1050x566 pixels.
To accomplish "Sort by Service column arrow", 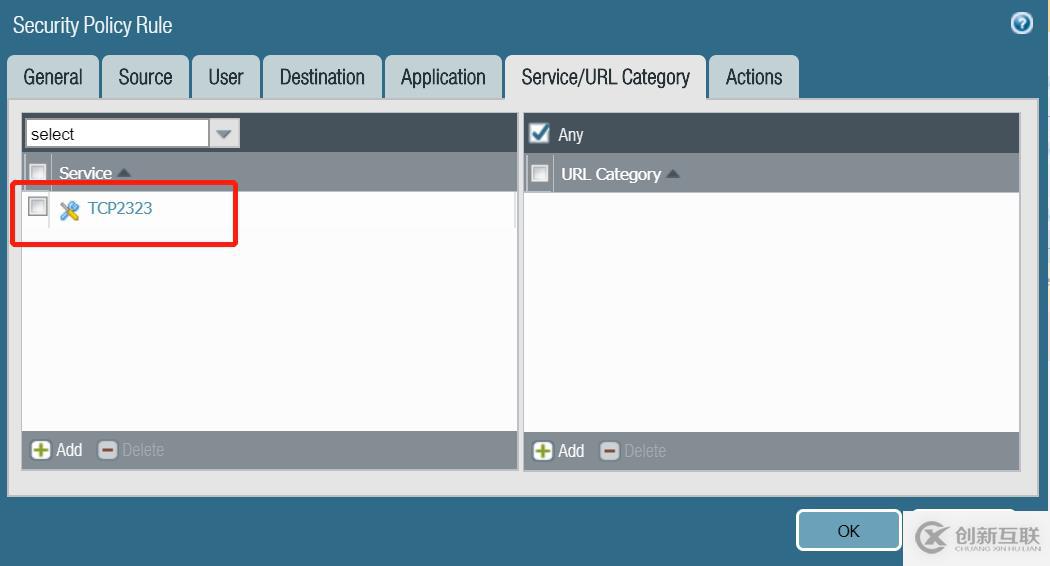I will pyautogui.click(x=124, y=173).
